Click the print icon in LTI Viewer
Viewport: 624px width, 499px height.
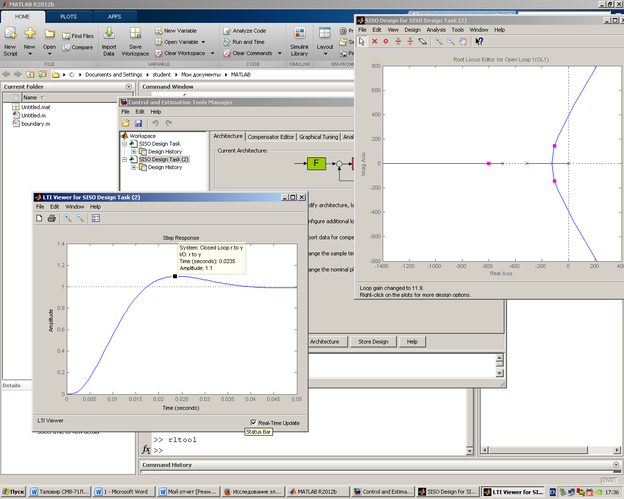click(53, 217)
